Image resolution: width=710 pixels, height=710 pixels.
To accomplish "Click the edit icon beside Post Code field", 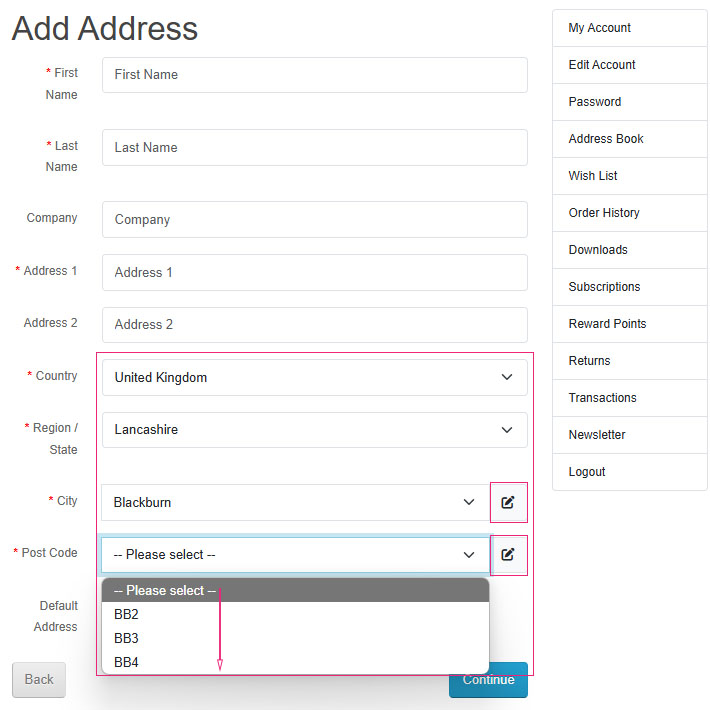I will (x=508, y=554).
